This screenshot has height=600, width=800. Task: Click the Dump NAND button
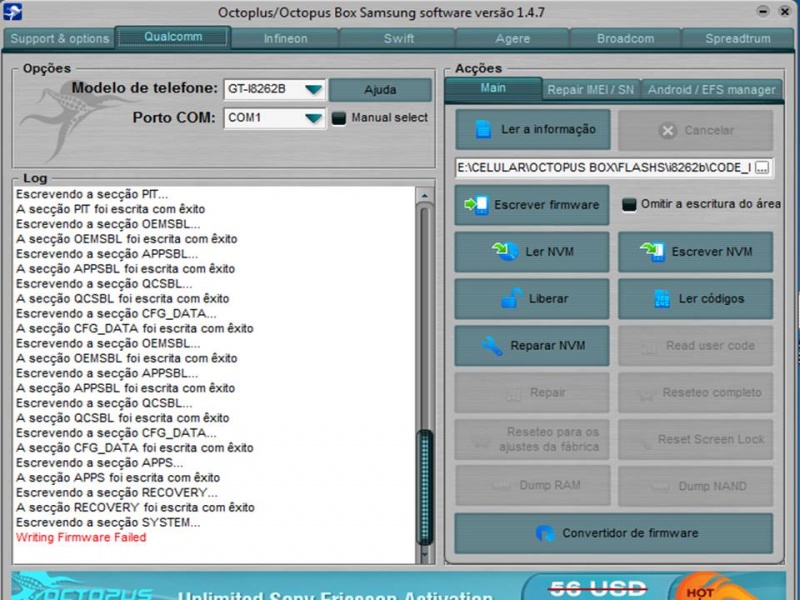click(695, 486)
